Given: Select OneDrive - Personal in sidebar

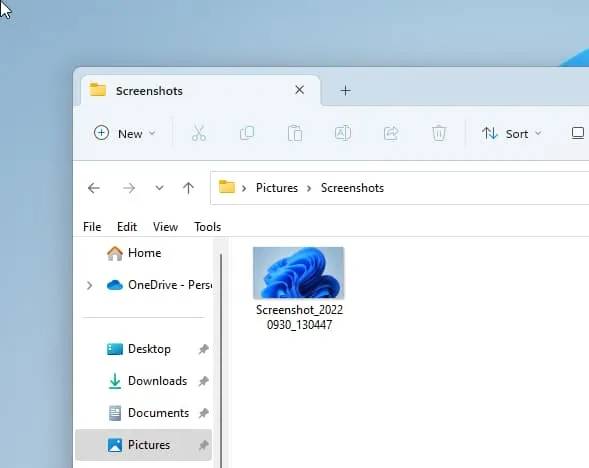Looking at the screenshot, I should click(x=144, y=285).
